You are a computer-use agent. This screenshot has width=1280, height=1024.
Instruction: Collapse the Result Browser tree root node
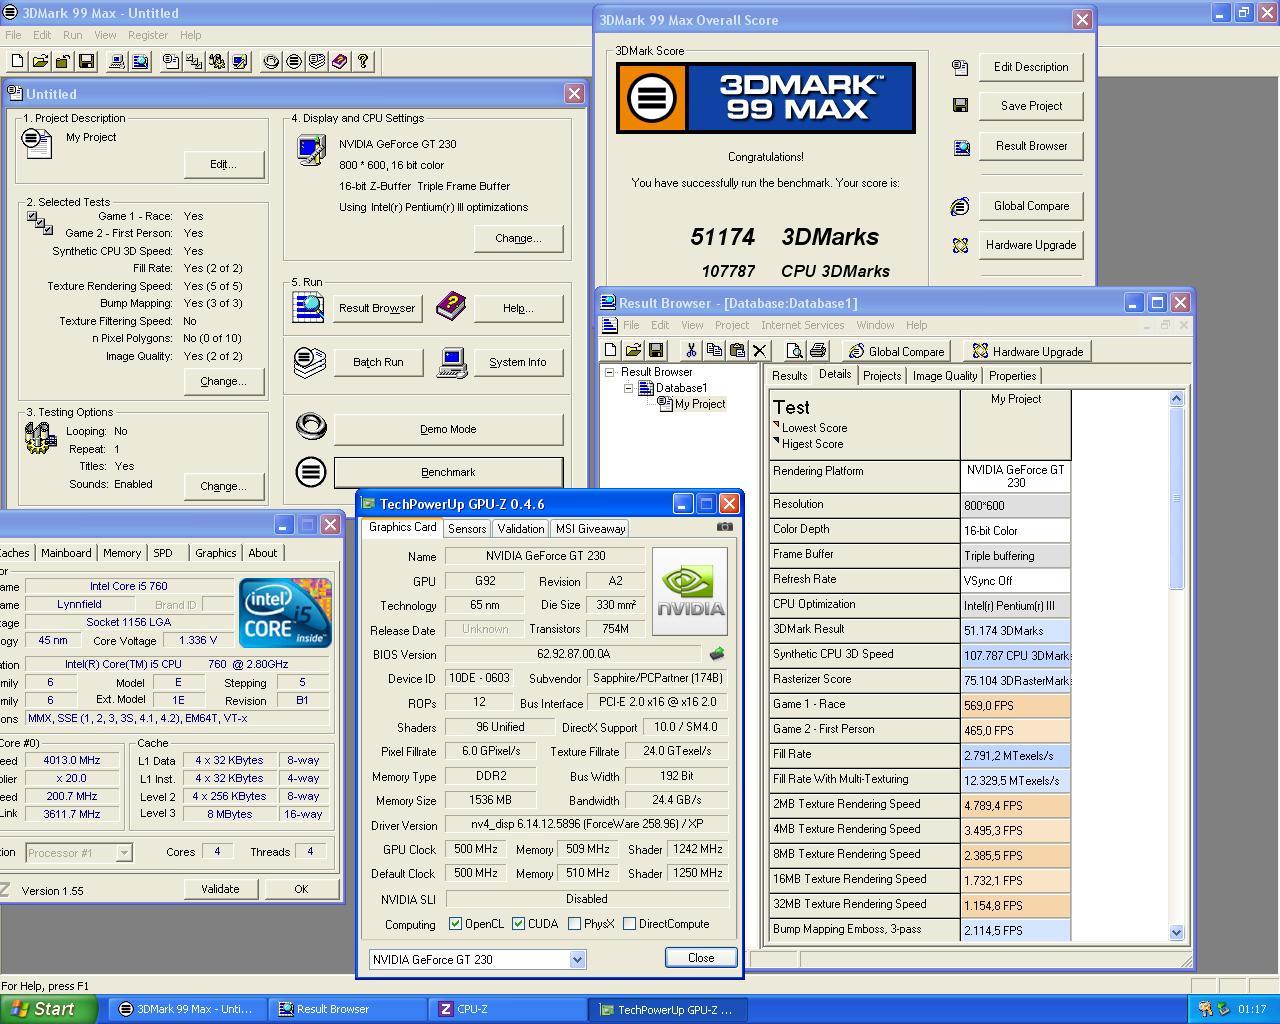tap(609, 372)
